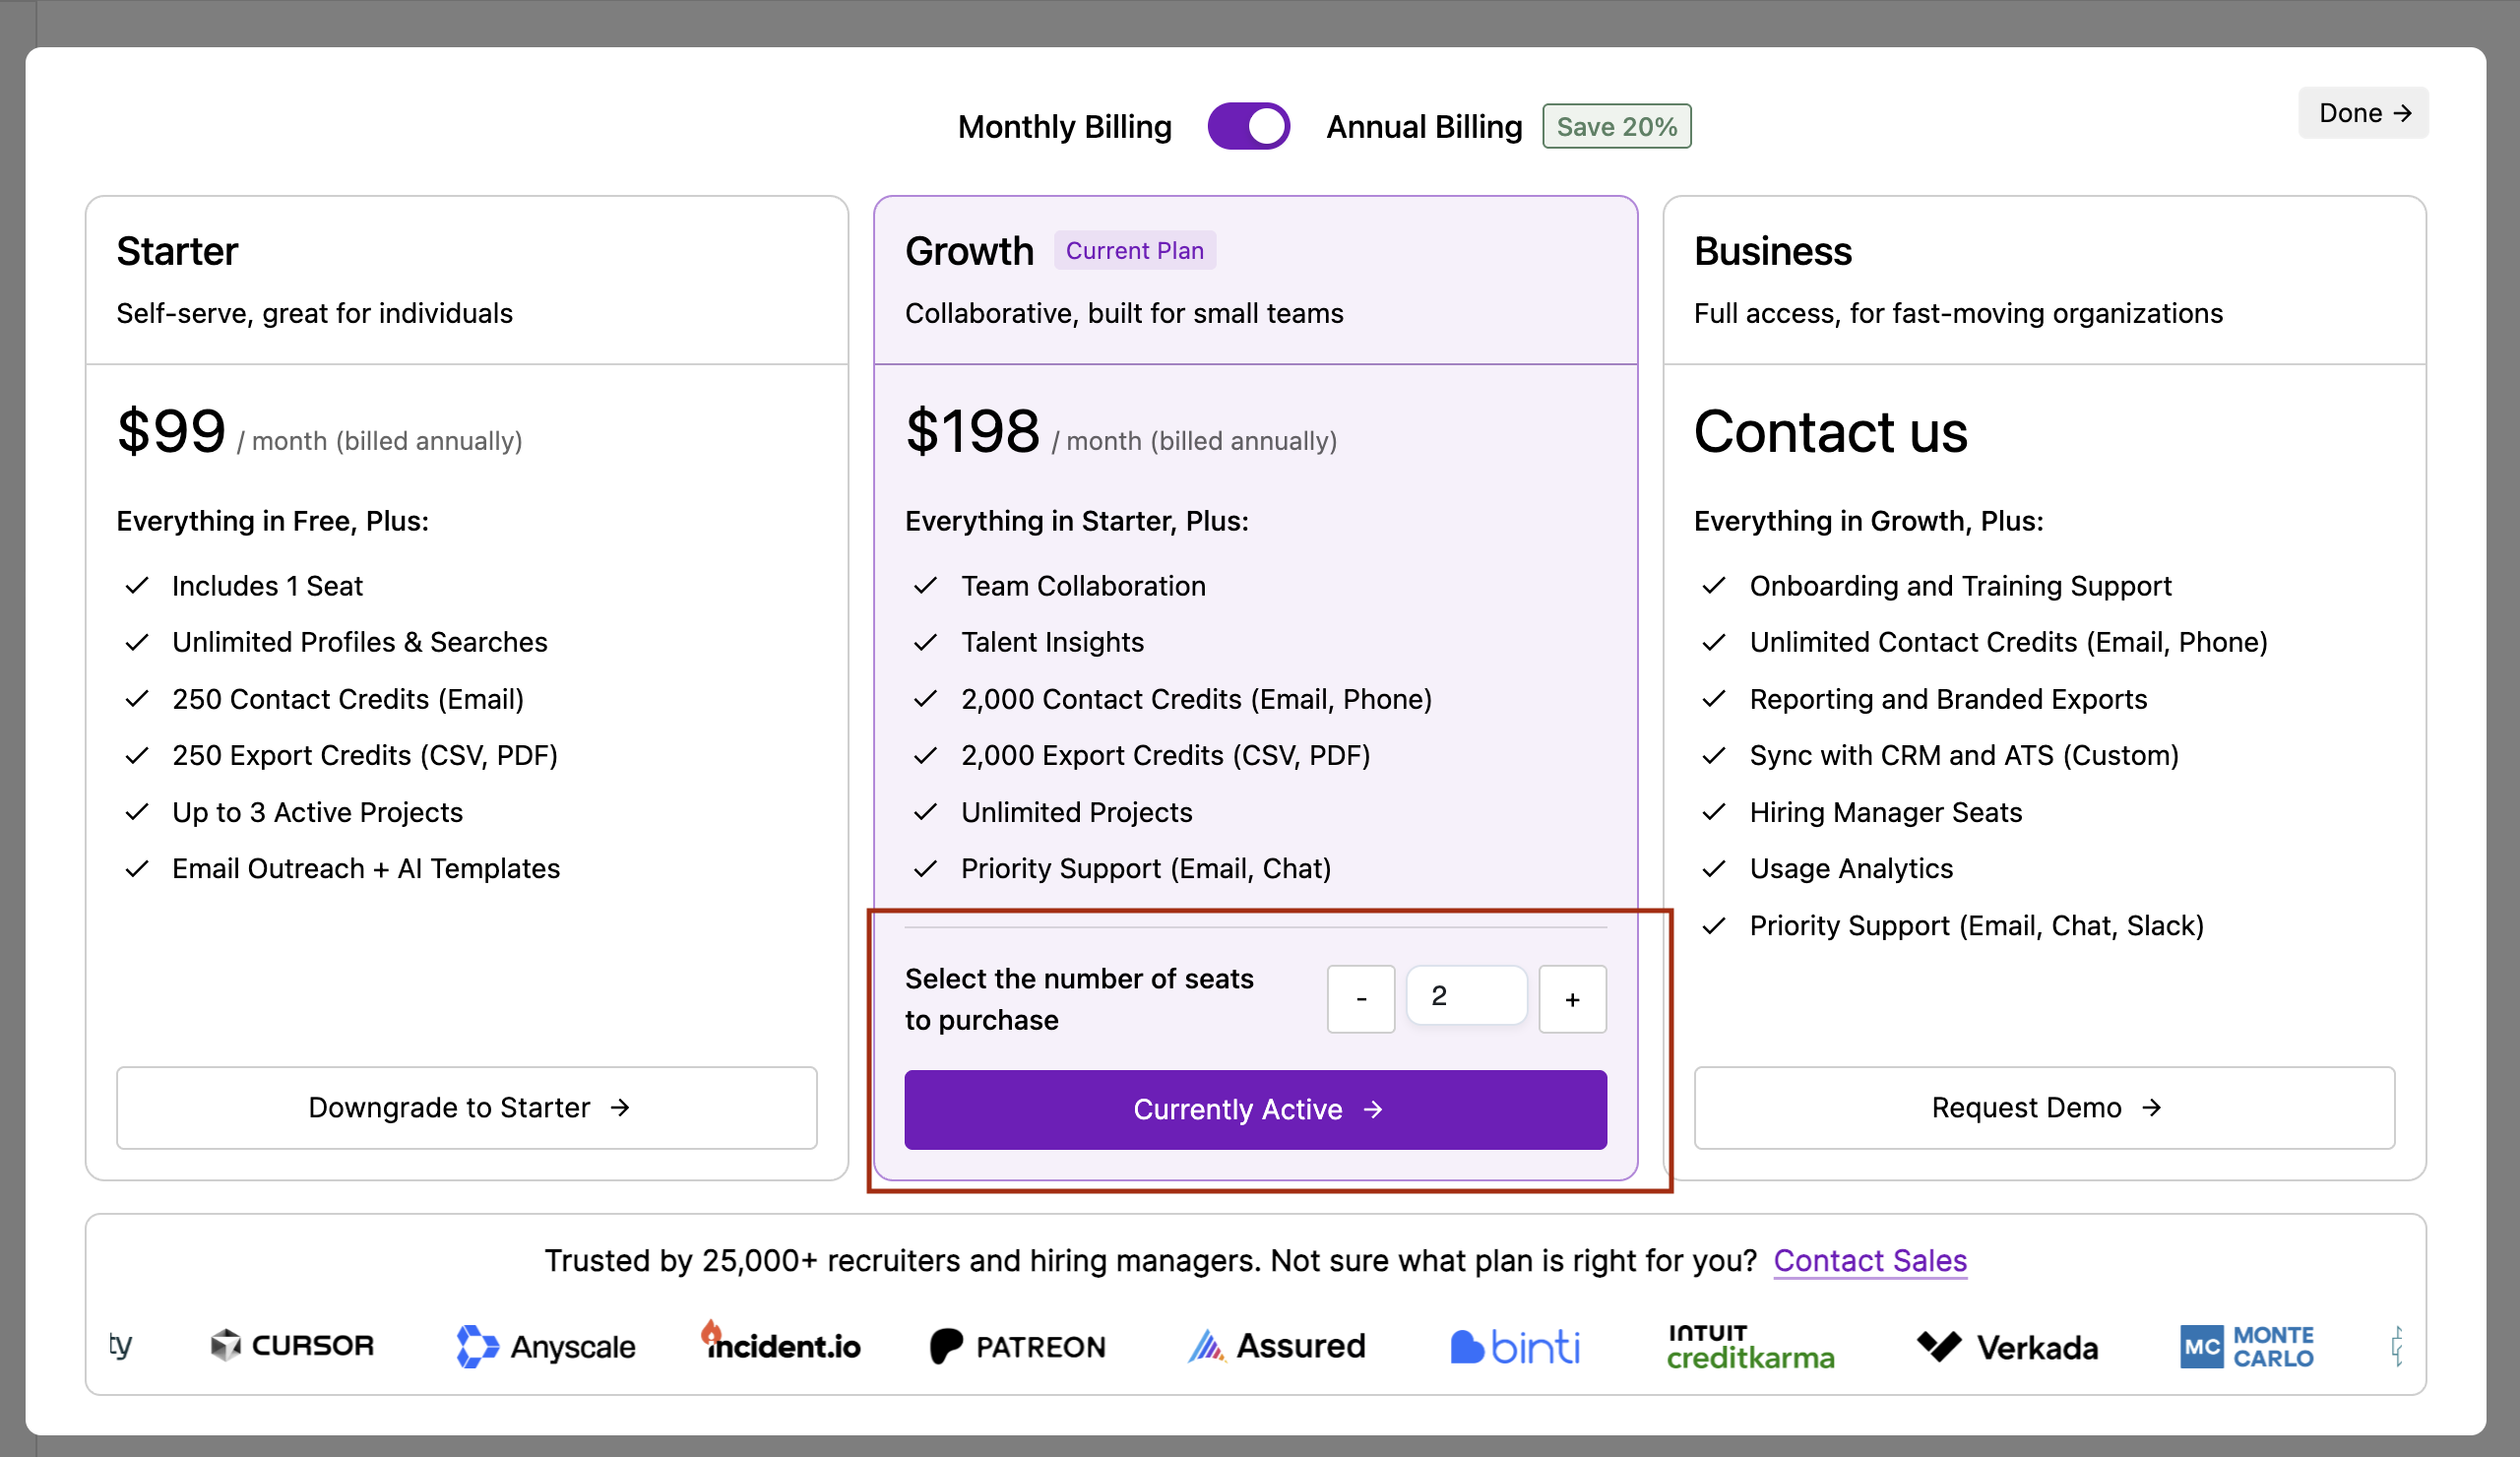Toggle the Monthly/Annual billing switch

[1248, 127]
